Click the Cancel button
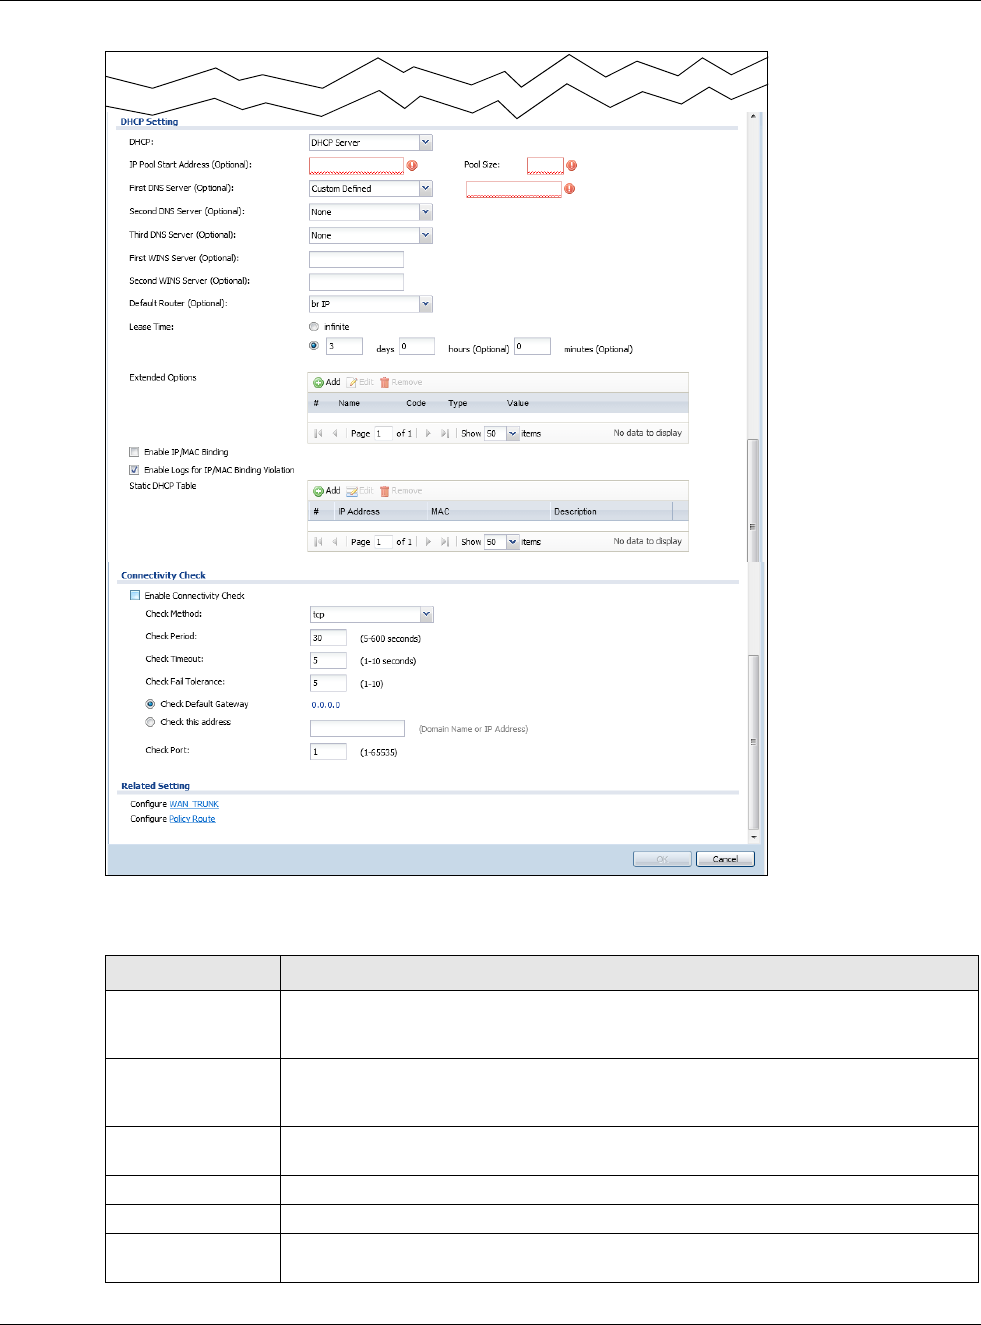This screenshot has height=1325, width=981. coord(725,859)
